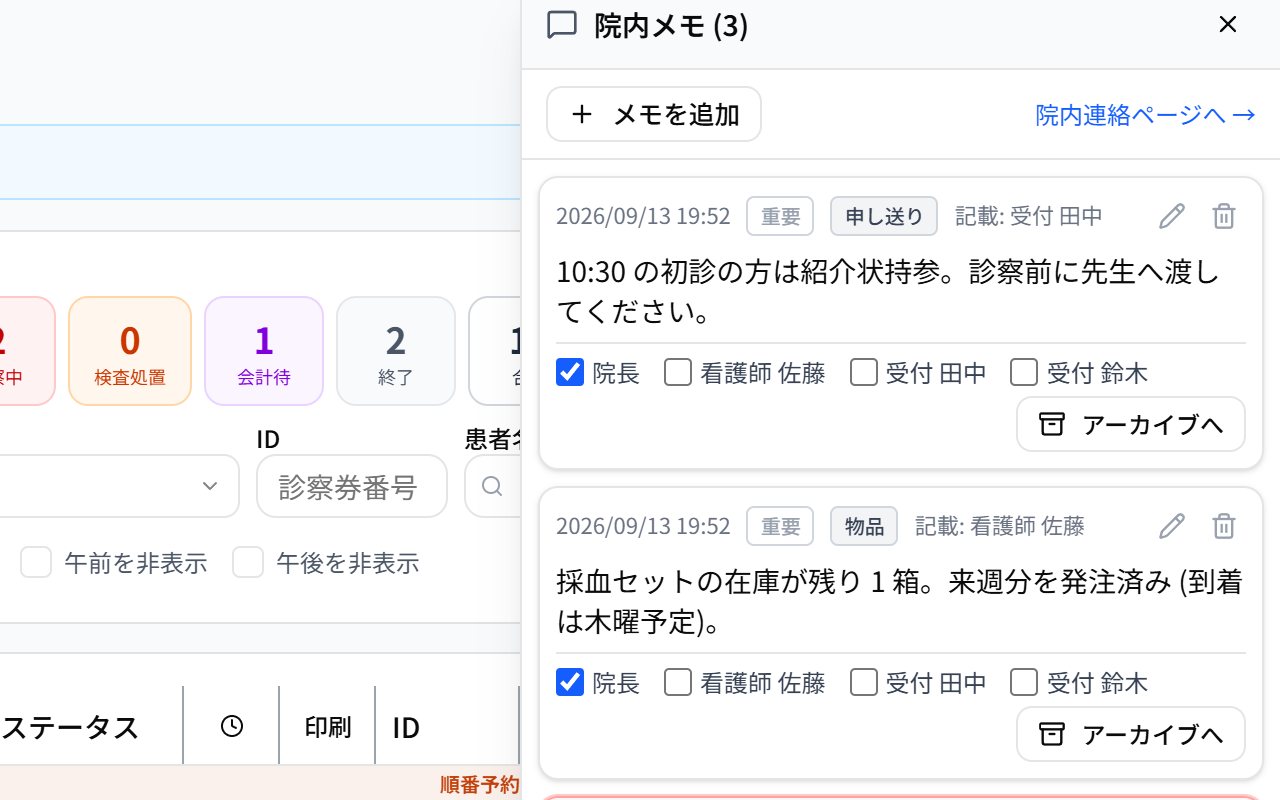Image resolution: width=1280 pixels, height=800 pixels.
Task: Open the dropdown left of the ID field
Action: pos(120,486)
